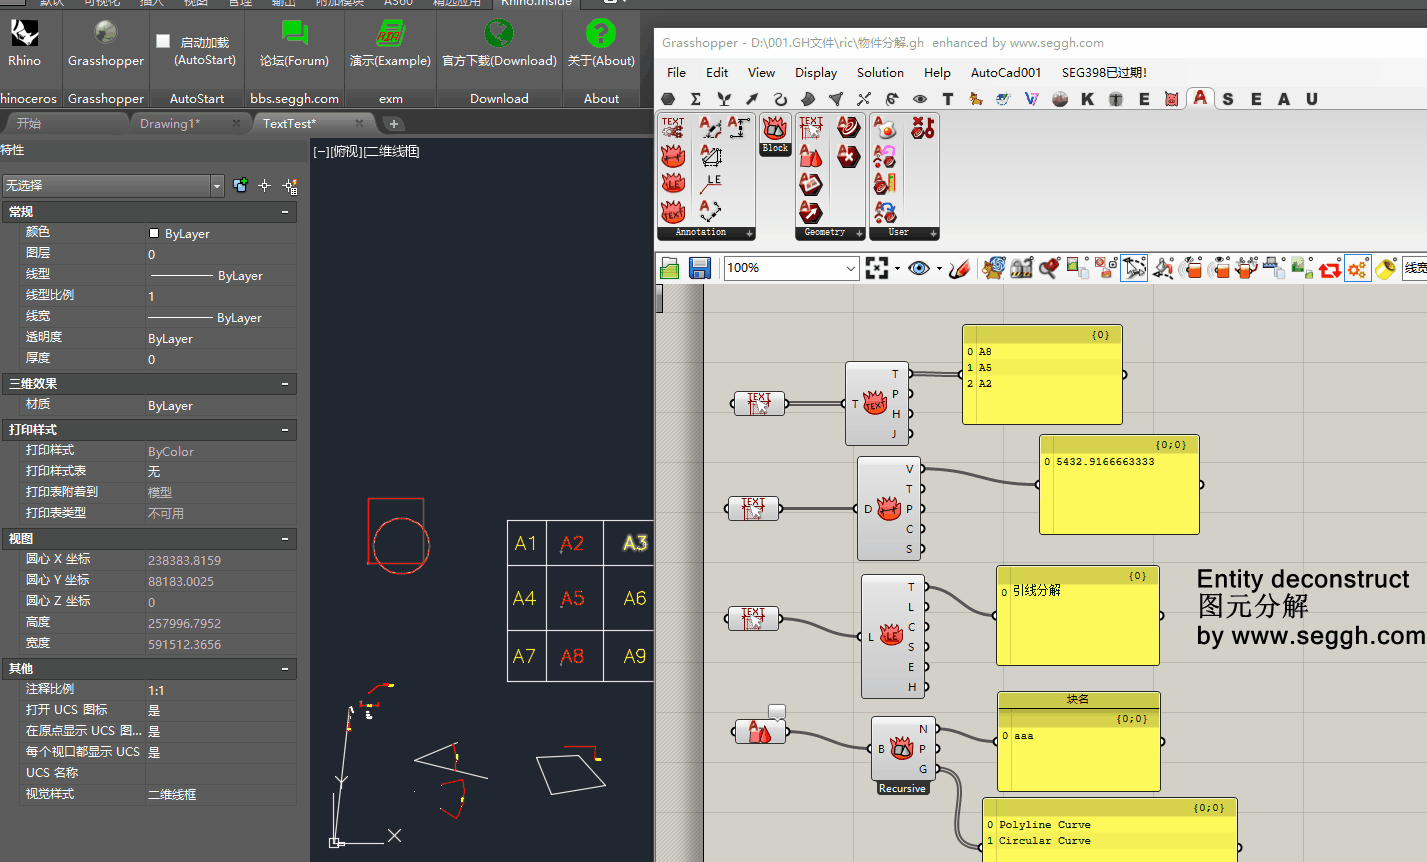Open the selection dropdown in properties panel

(x=217, y=185)
